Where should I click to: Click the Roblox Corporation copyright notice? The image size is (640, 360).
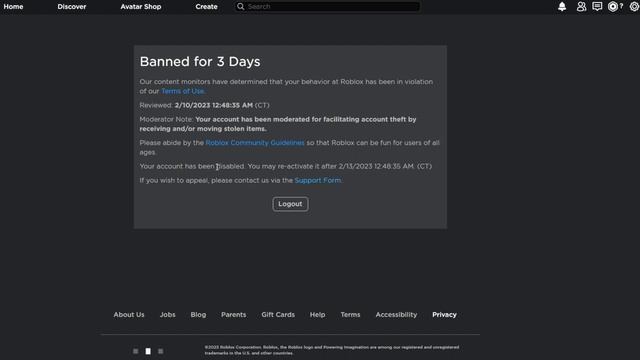pos(331,350)
